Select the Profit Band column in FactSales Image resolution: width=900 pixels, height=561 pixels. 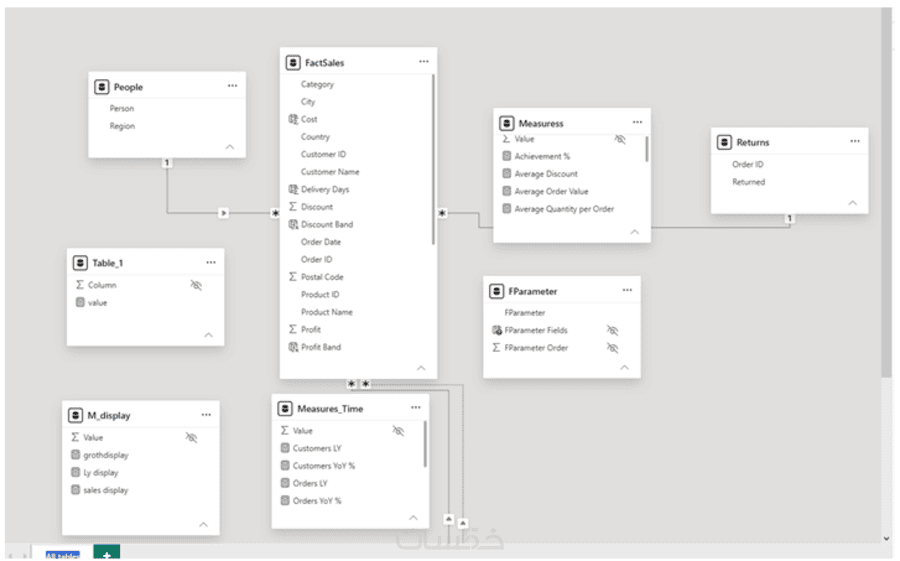[x=321, y=347]
